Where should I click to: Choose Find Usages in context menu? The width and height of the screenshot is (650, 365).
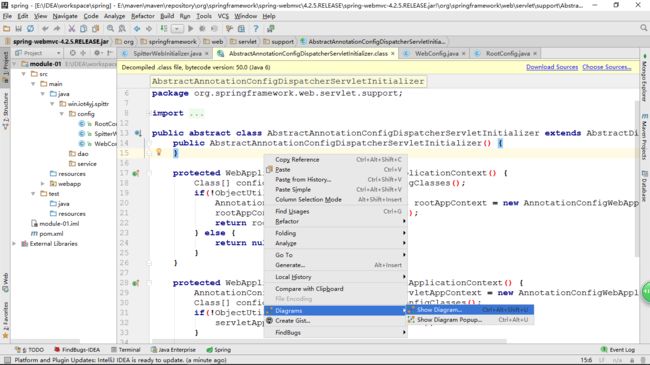point(336,212)
